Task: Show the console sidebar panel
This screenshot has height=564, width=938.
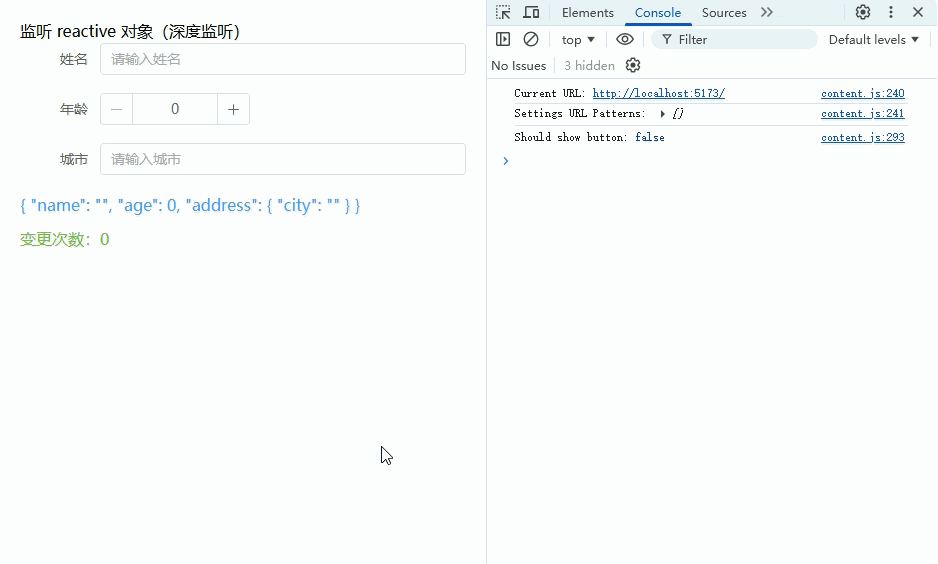Action: pyautogui.click(x=503, y=39)
